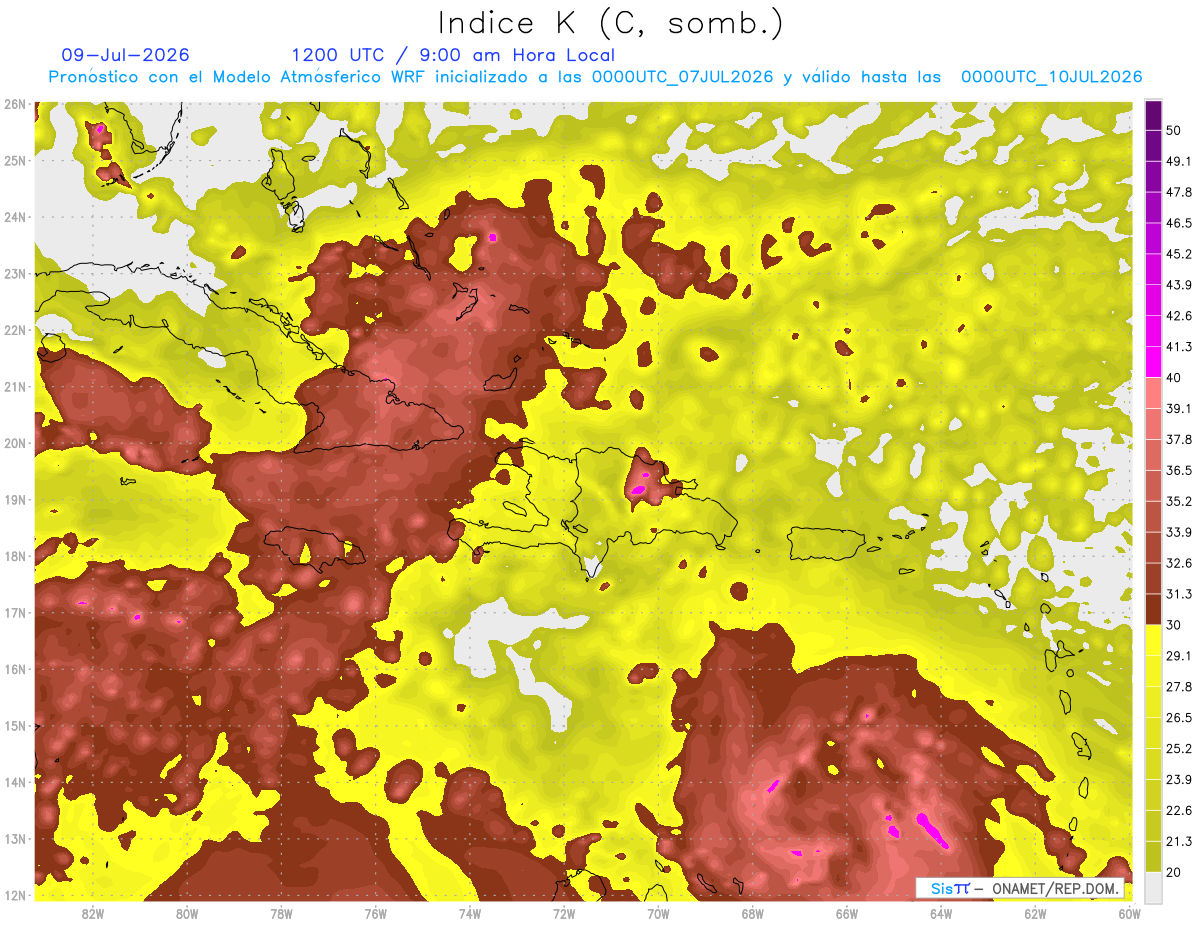The image size is (1200, 927).
Task: Click the latitude label '26N'
Action: [15, 104]
